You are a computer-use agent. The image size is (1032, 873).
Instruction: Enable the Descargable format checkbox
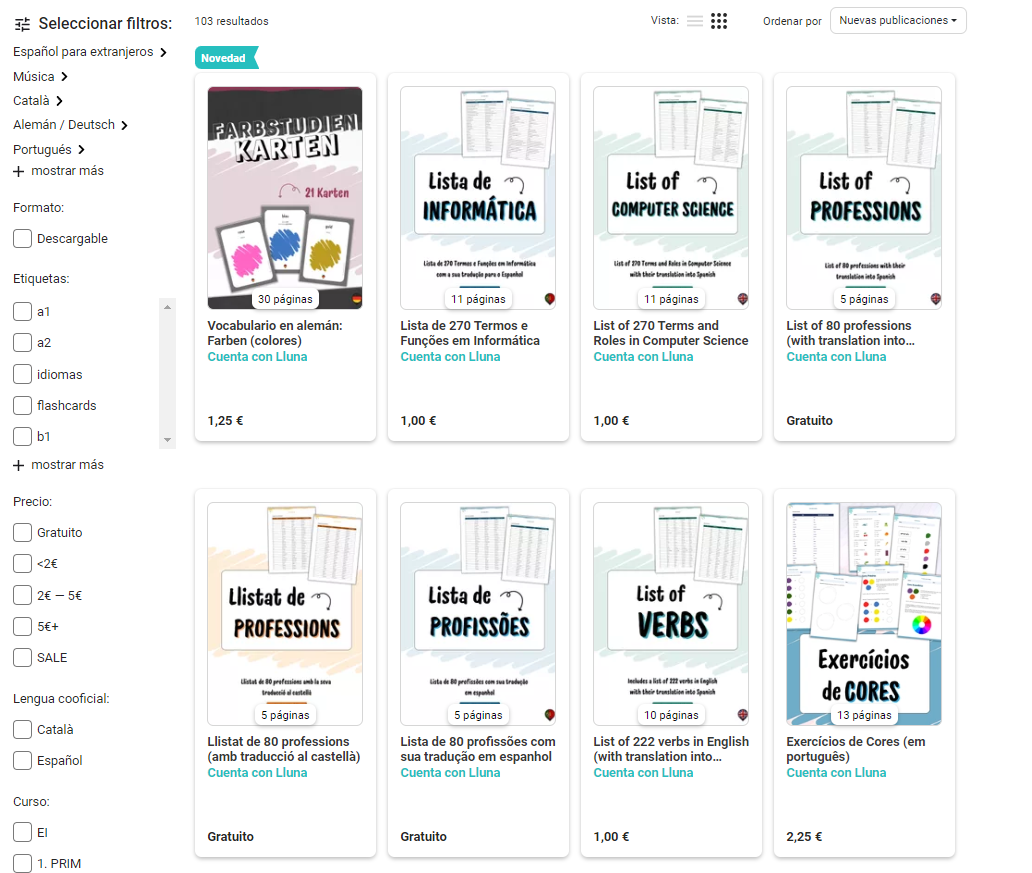[22, 239]
